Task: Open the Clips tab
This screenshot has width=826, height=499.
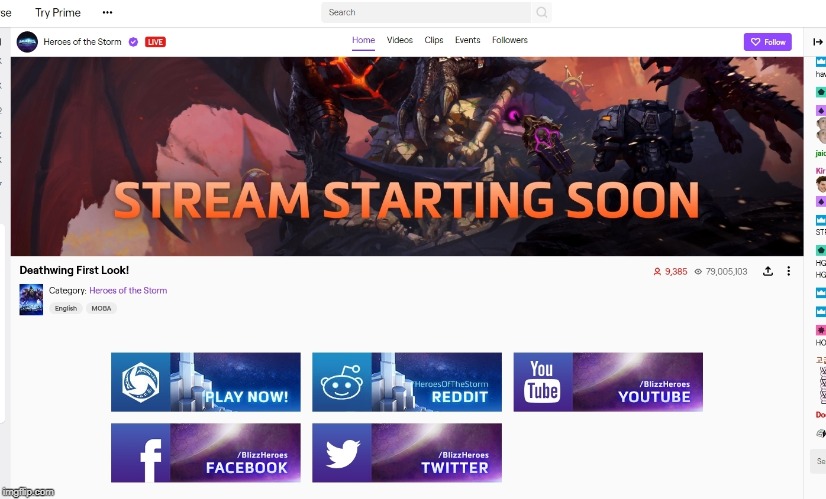Action: [433, 41]
